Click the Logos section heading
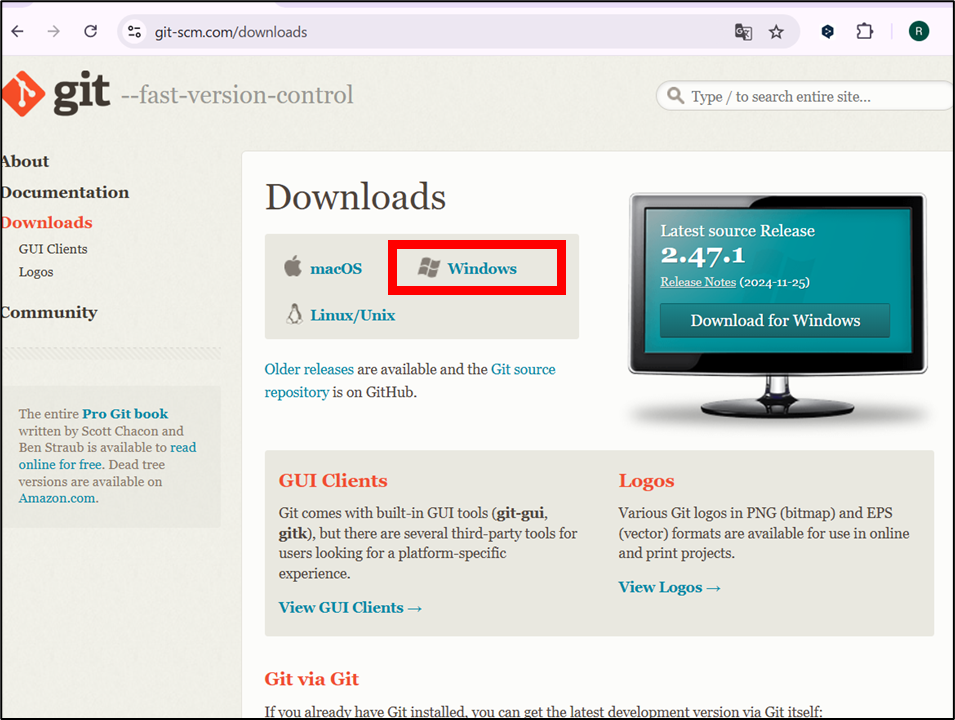This screenshot has width=955, height=720. (646, 481)
